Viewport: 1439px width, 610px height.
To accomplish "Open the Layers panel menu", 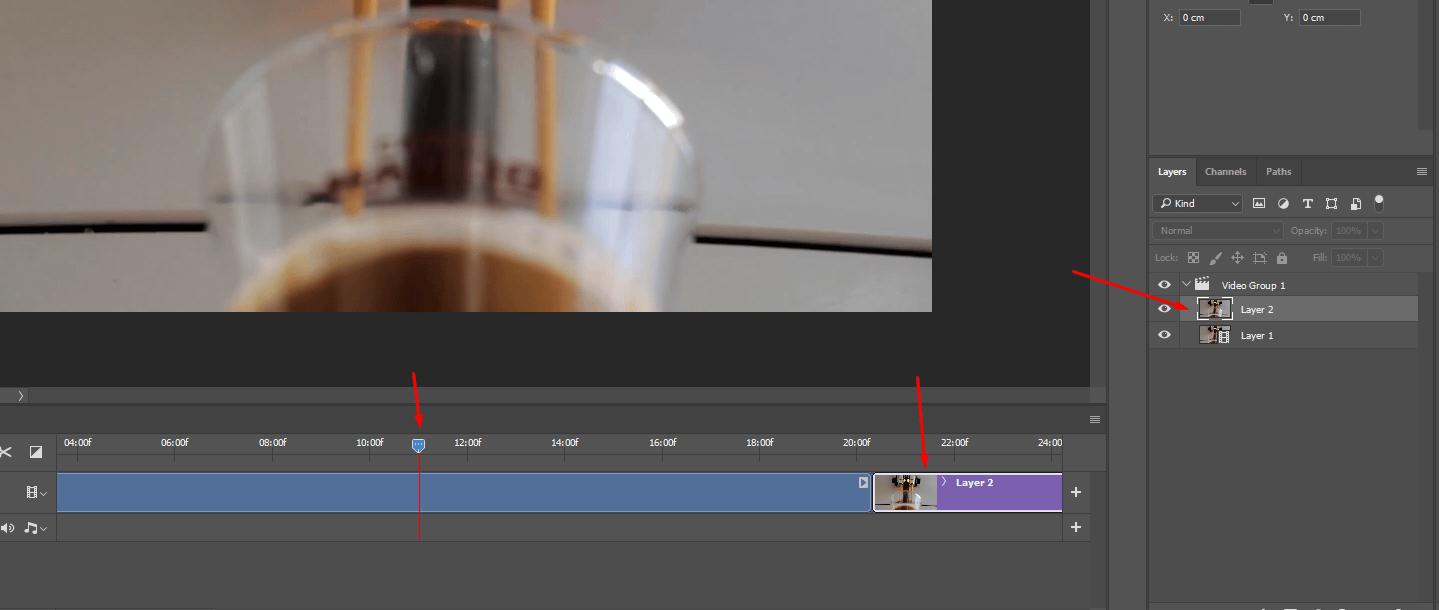I will (1423, 171).
